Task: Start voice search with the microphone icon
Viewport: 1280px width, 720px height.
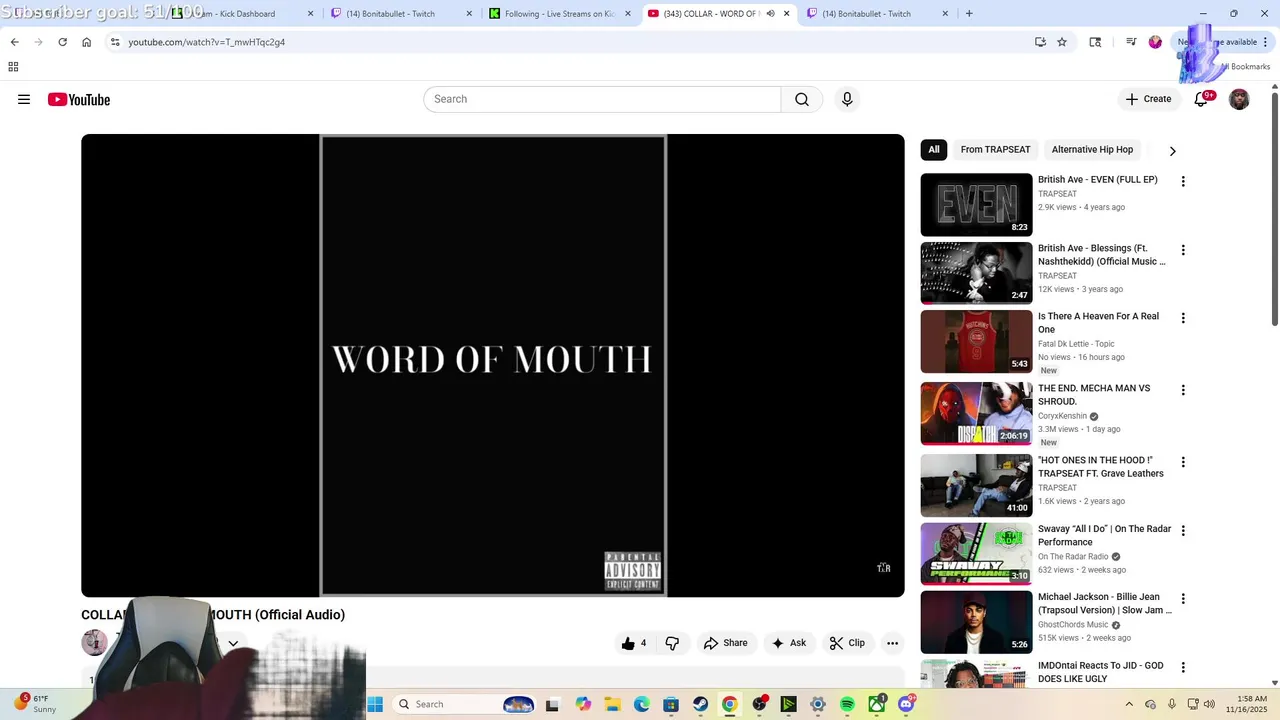Action: point(847,99)
